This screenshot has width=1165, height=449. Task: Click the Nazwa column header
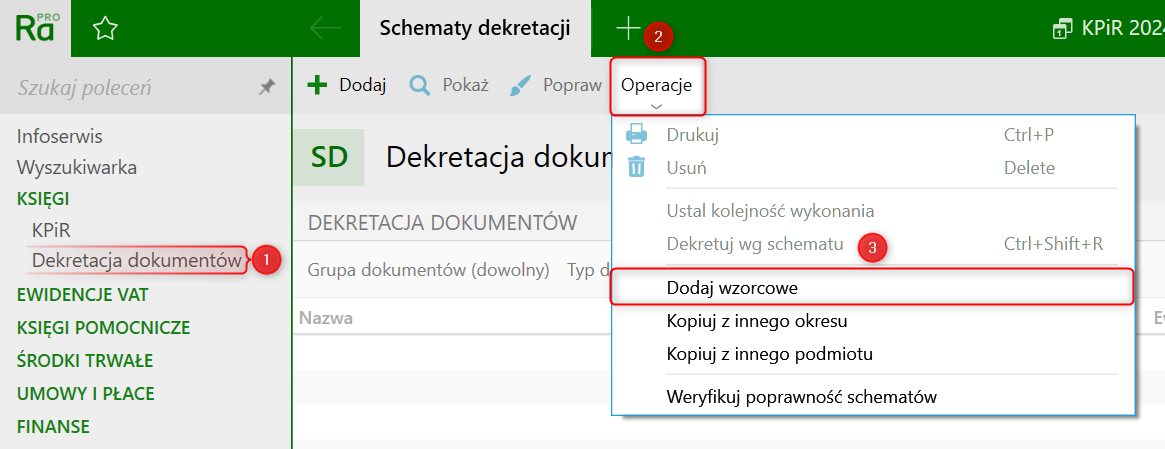pyautogui.click(x=325, y=318)
